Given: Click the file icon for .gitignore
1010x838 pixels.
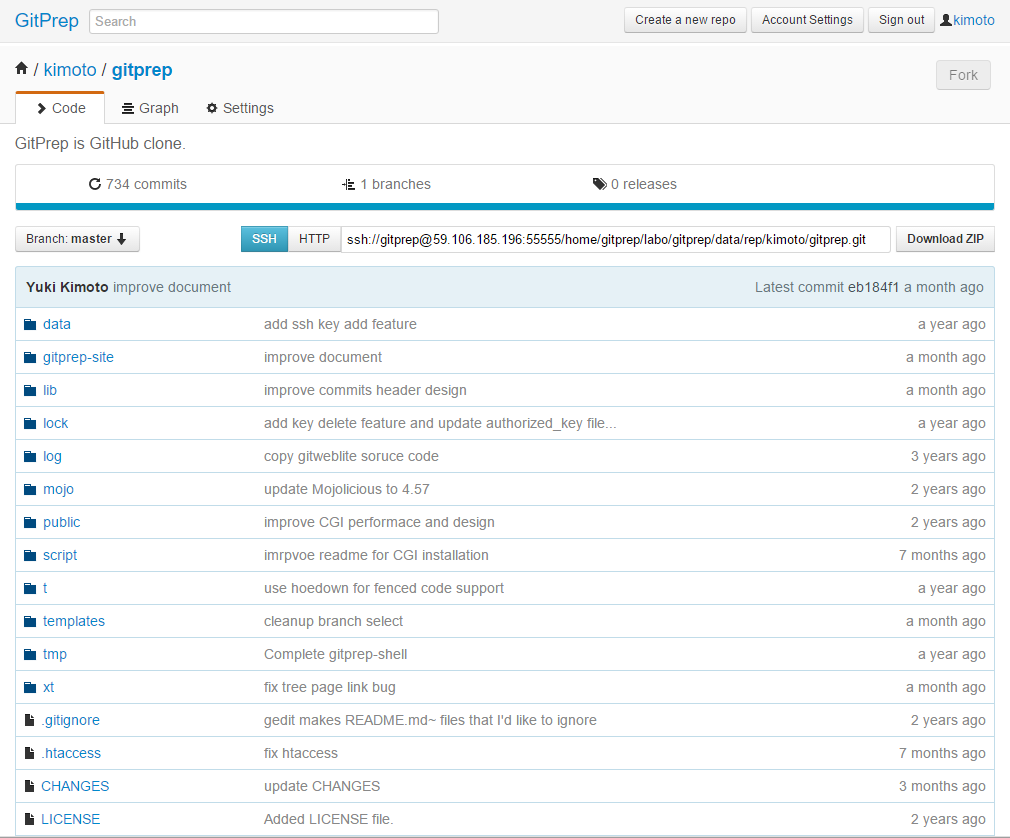Looking at the screenshot, I should (x=29, y=720).
